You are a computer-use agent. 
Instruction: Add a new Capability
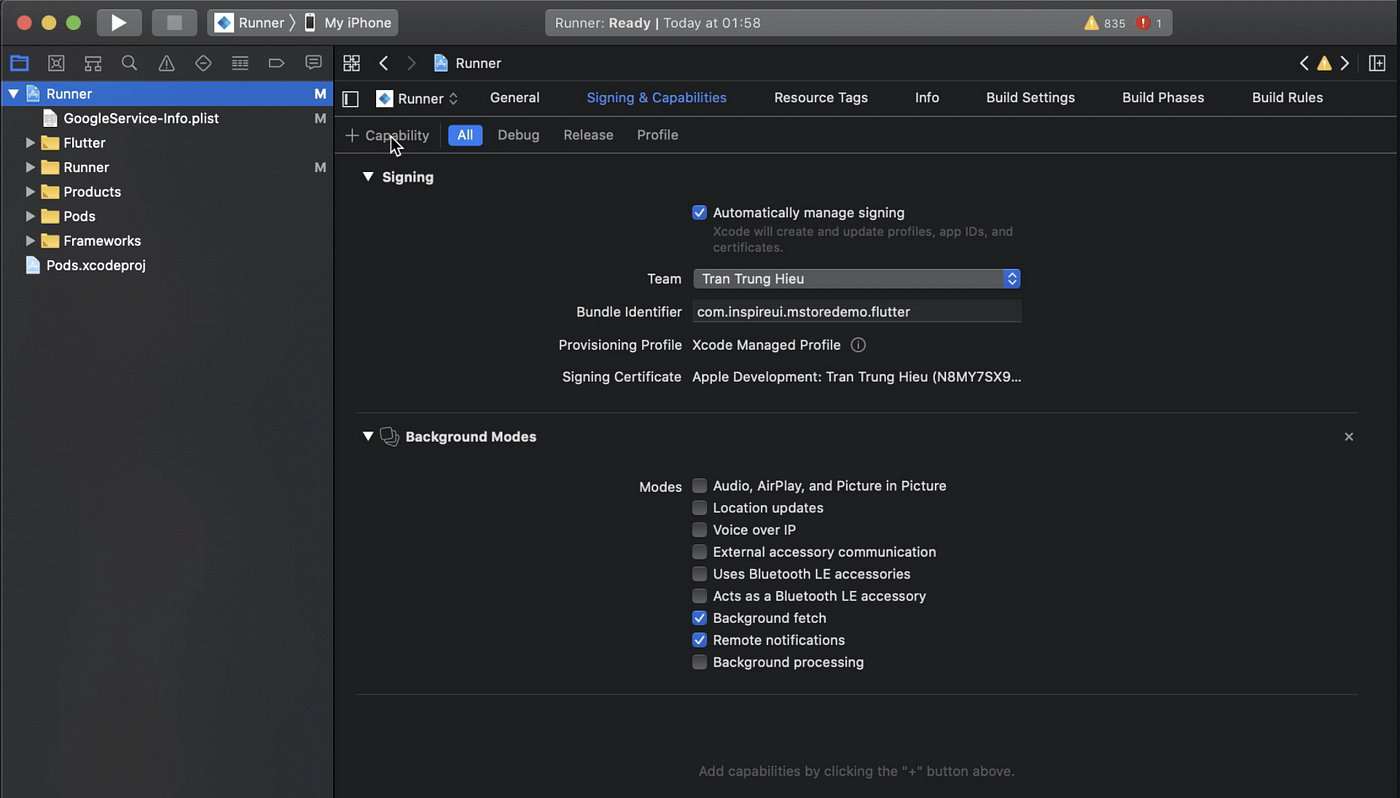tap(387, 135)
